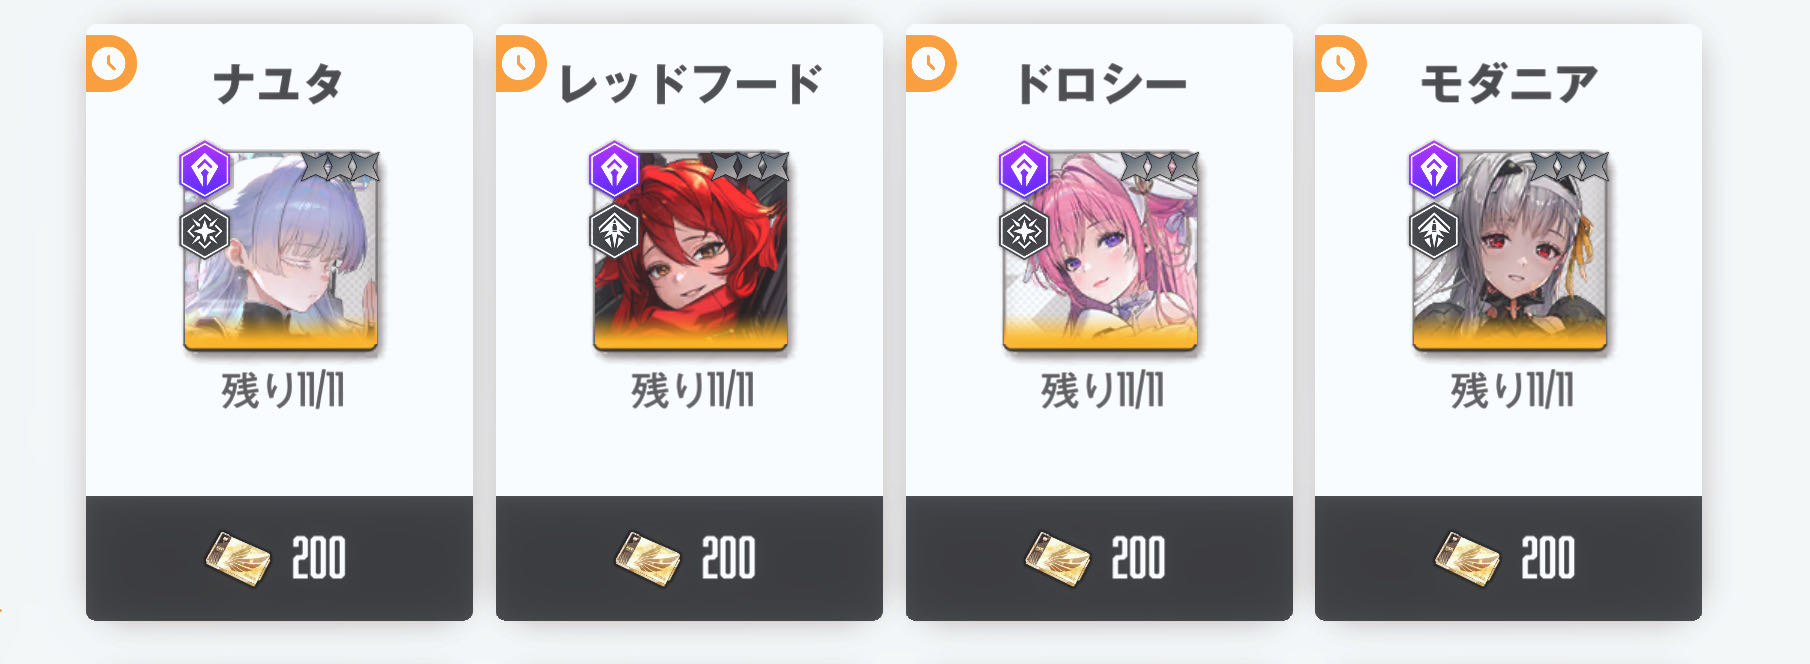Viewport: 1810px width, 664px height.
Task: Click gray class hexagon icon on ドロシー portrait
Action: tap(1024, 231)
